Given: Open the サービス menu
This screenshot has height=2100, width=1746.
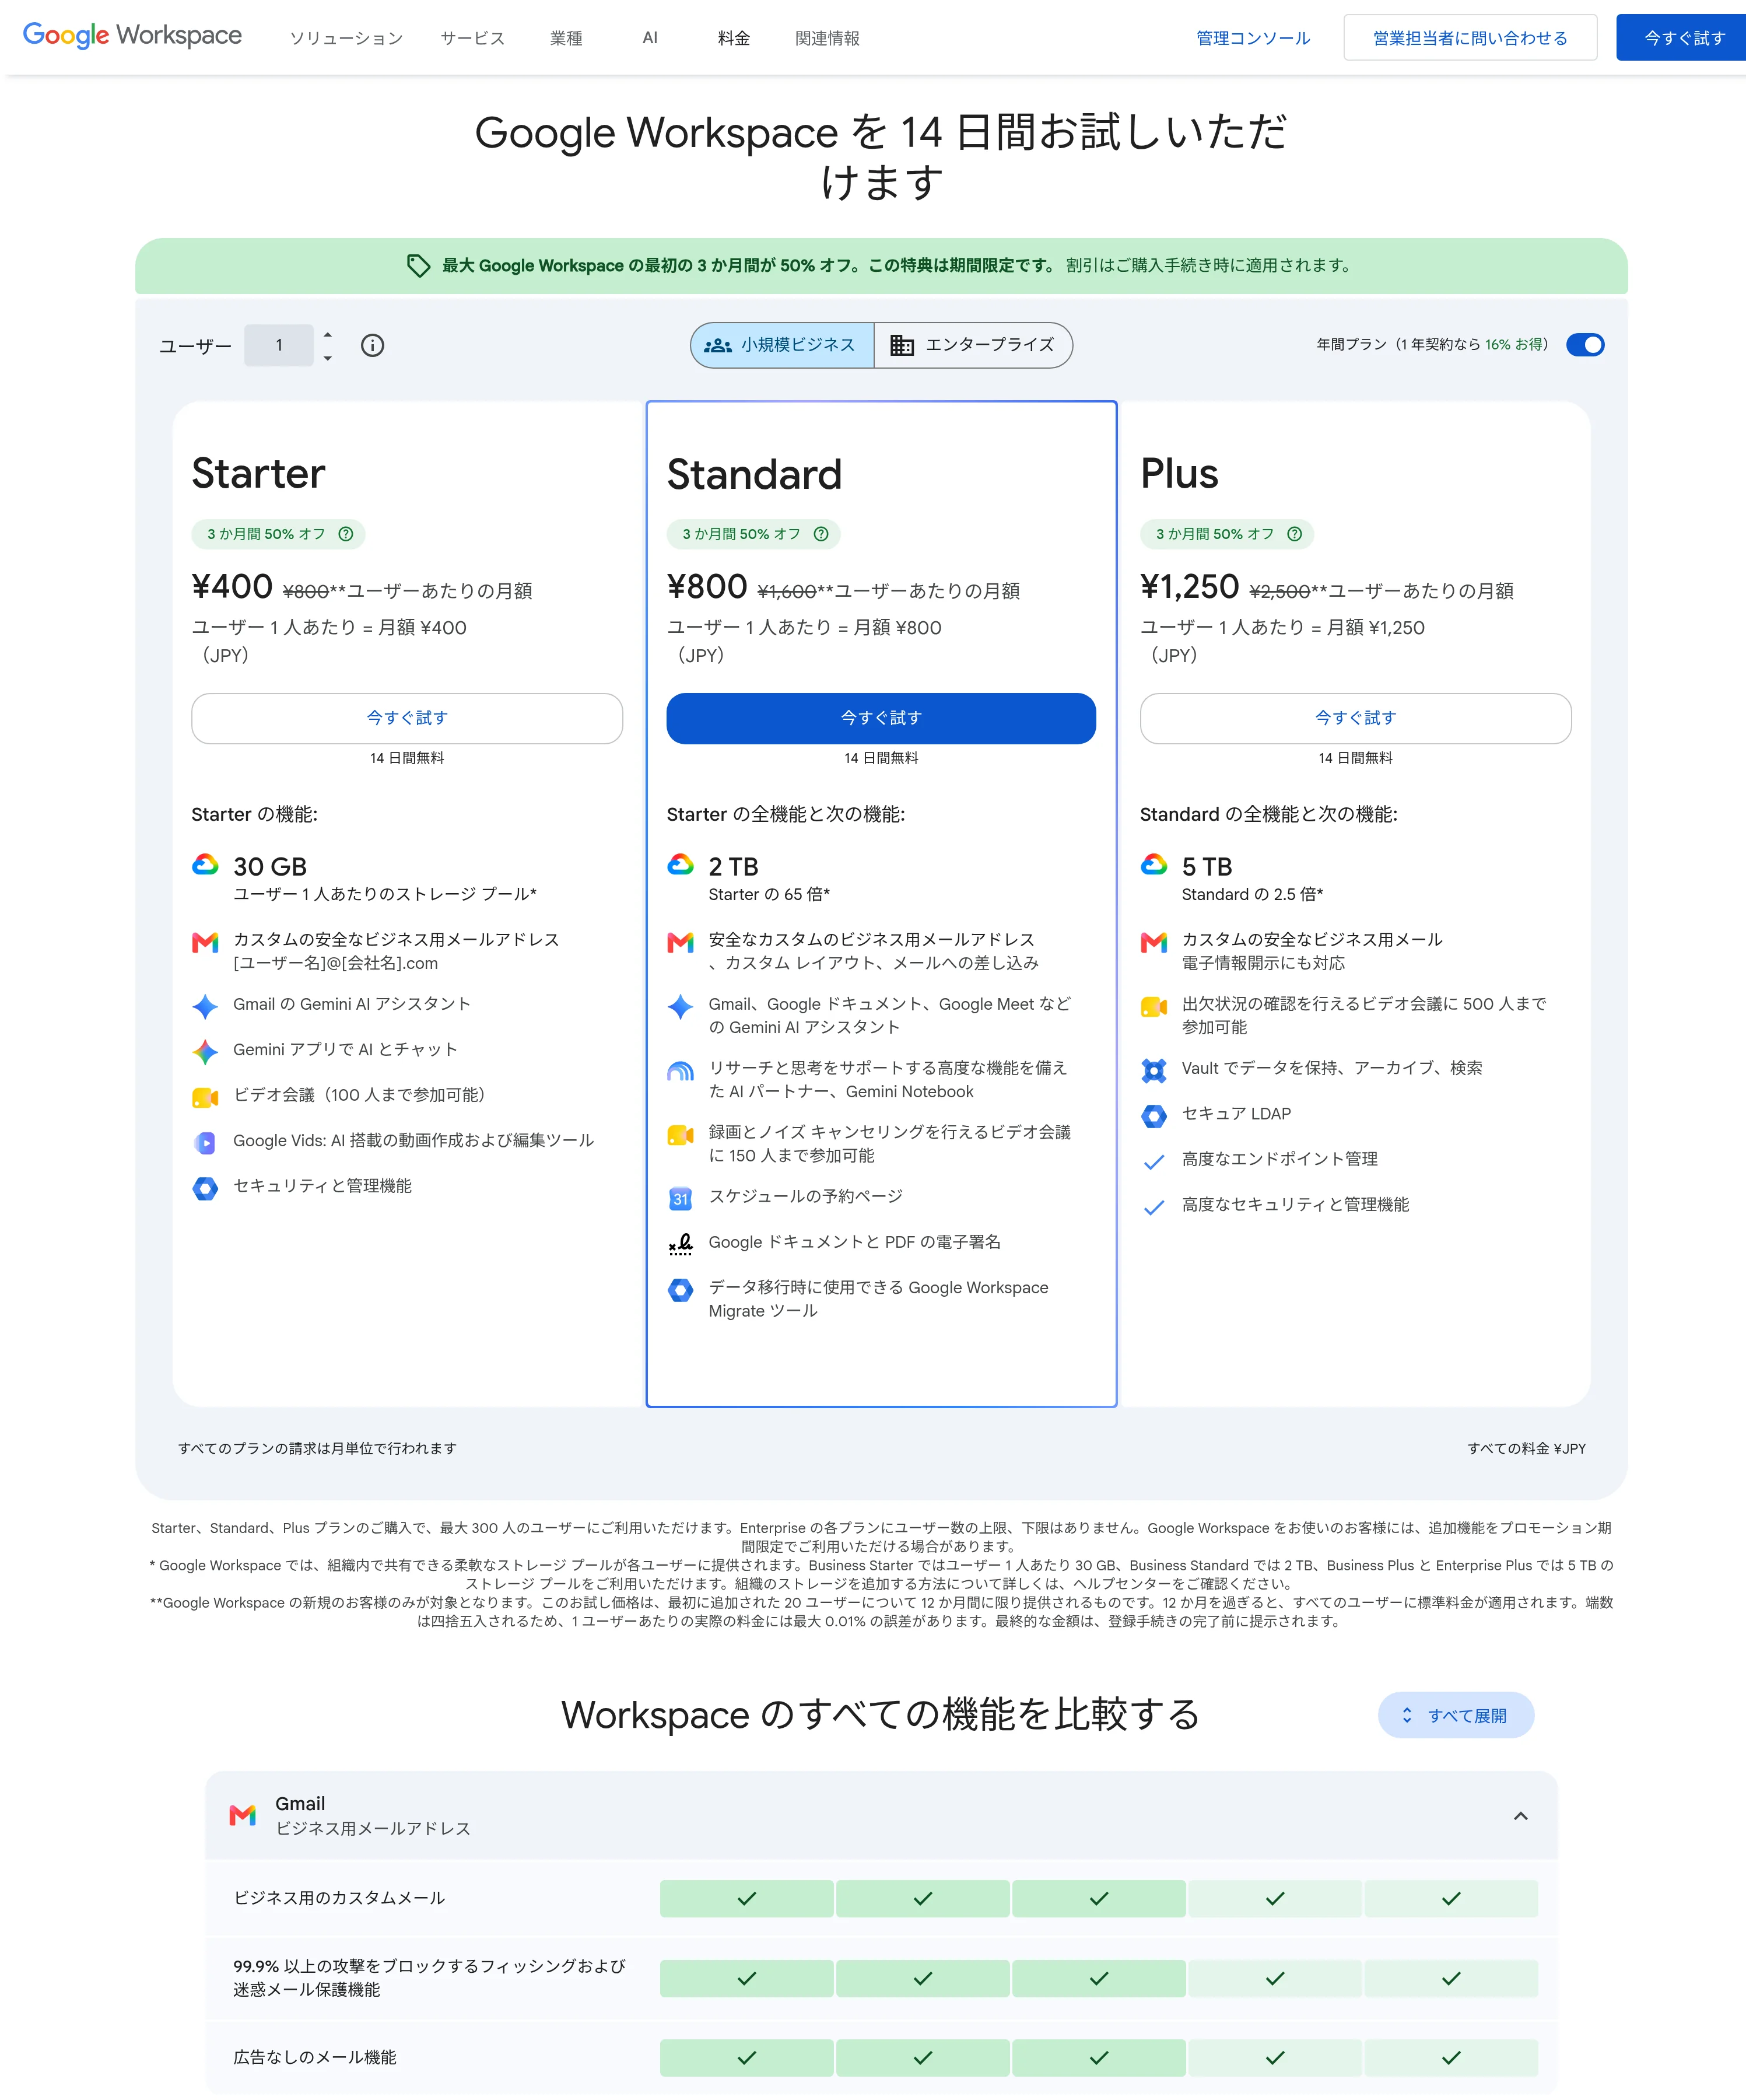Looking at the screenshot, I should point(473,38).
